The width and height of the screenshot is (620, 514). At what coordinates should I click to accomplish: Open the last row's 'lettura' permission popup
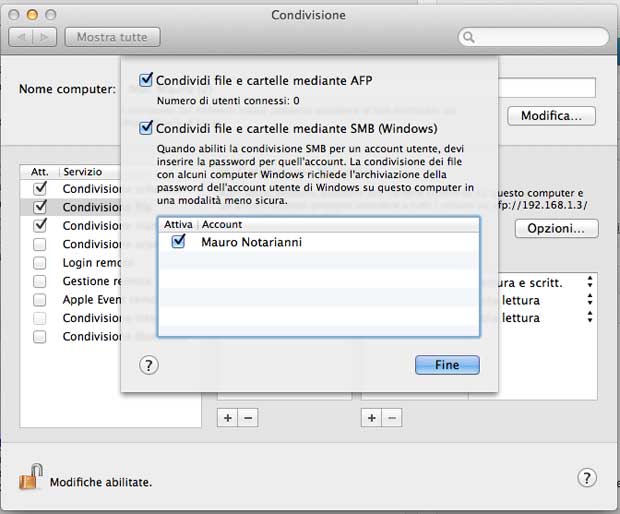(590, 317)
